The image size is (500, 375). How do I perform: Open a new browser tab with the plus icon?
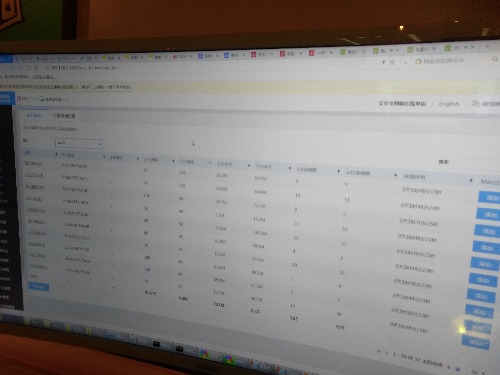[x=487, y=46]
